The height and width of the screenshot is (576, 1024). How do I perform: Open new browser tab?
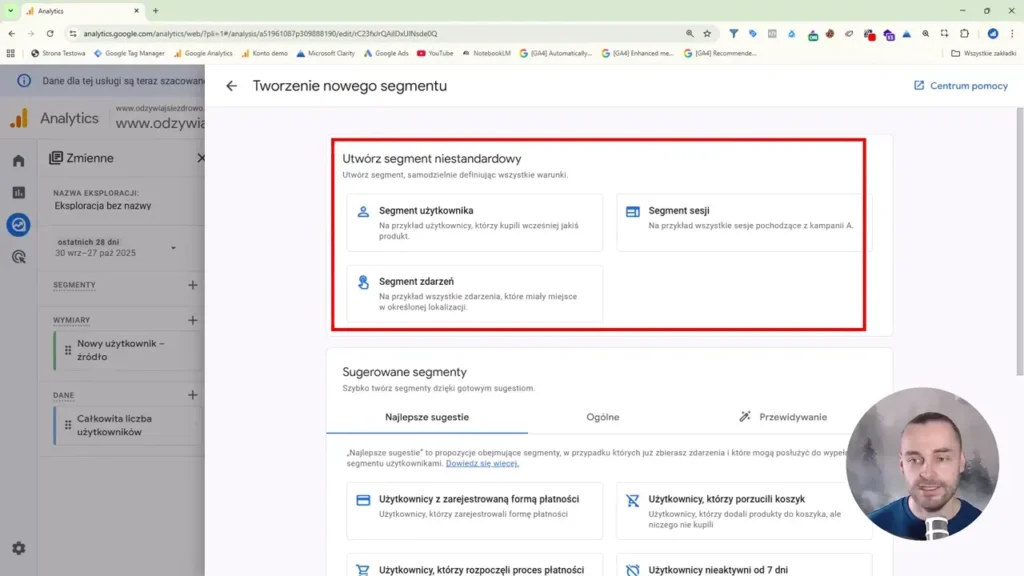click(x=155, y=10)
